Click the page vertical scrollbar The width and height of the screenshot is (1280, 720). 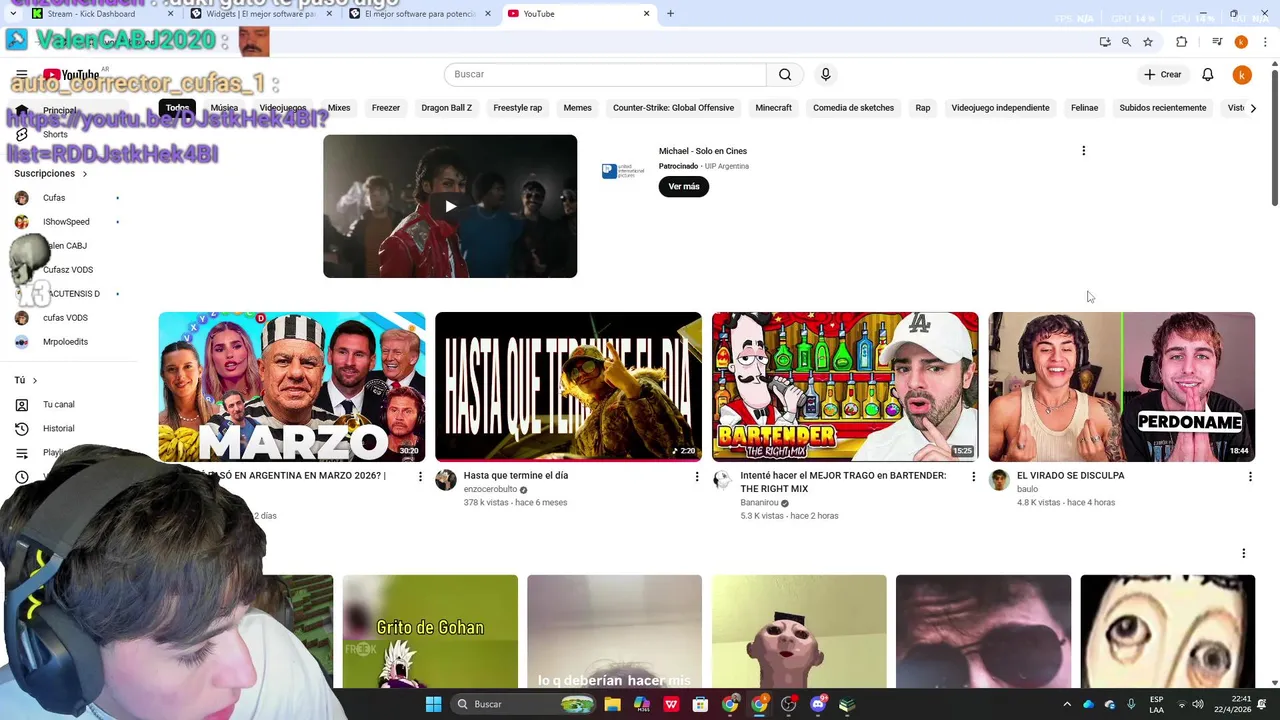point(1274,140)
